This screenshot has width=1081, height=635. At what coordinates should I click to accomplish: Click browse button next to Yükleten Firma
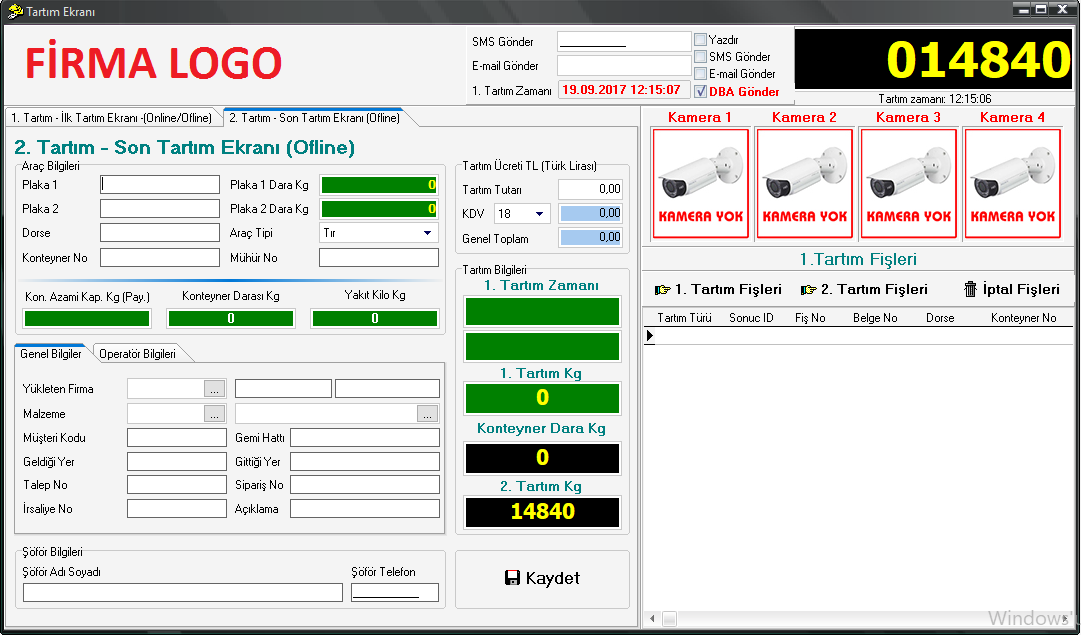pyautogui.click(x=215, y=389)
